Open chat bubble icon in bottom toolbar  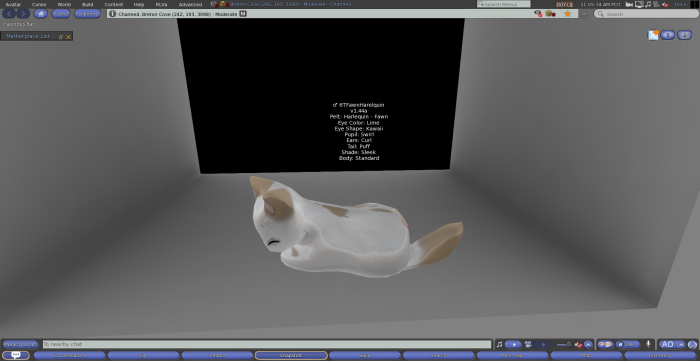point(16,355)
